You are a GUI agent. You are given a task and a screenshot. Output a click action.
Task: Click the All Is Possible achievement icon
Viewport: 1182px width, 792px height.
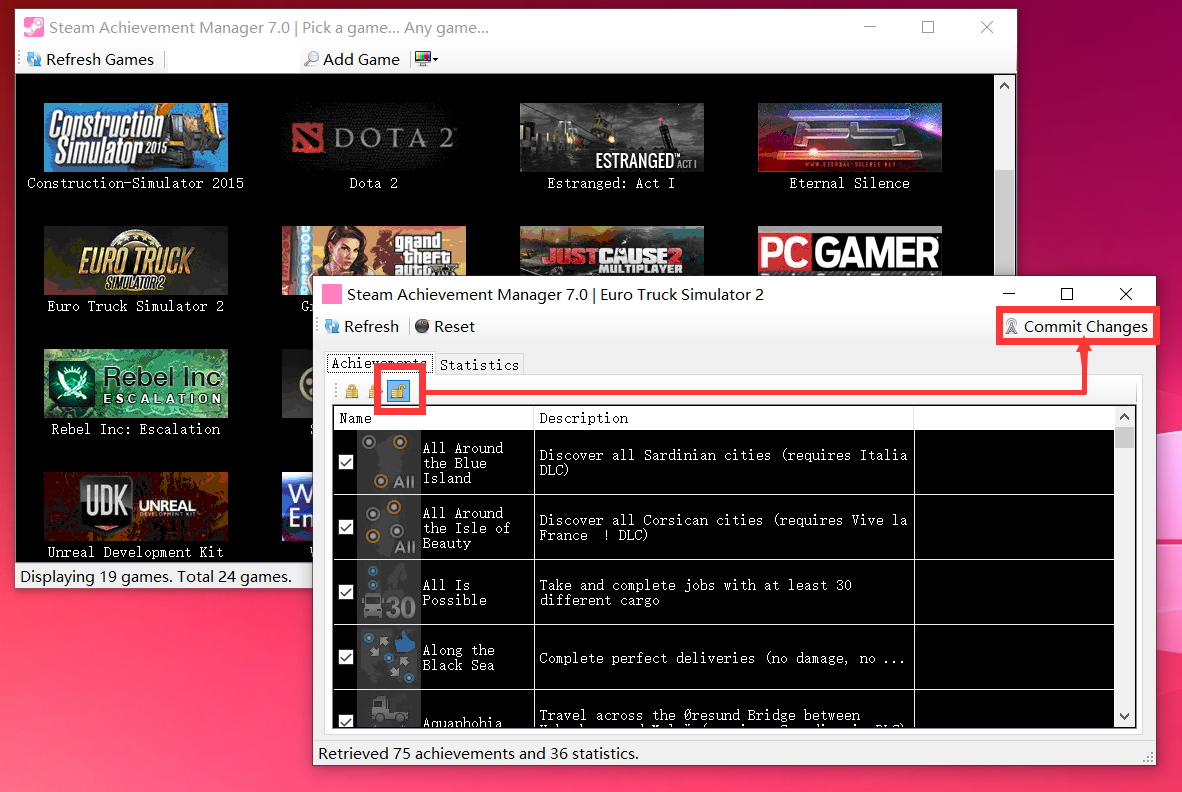click(388, 592)
